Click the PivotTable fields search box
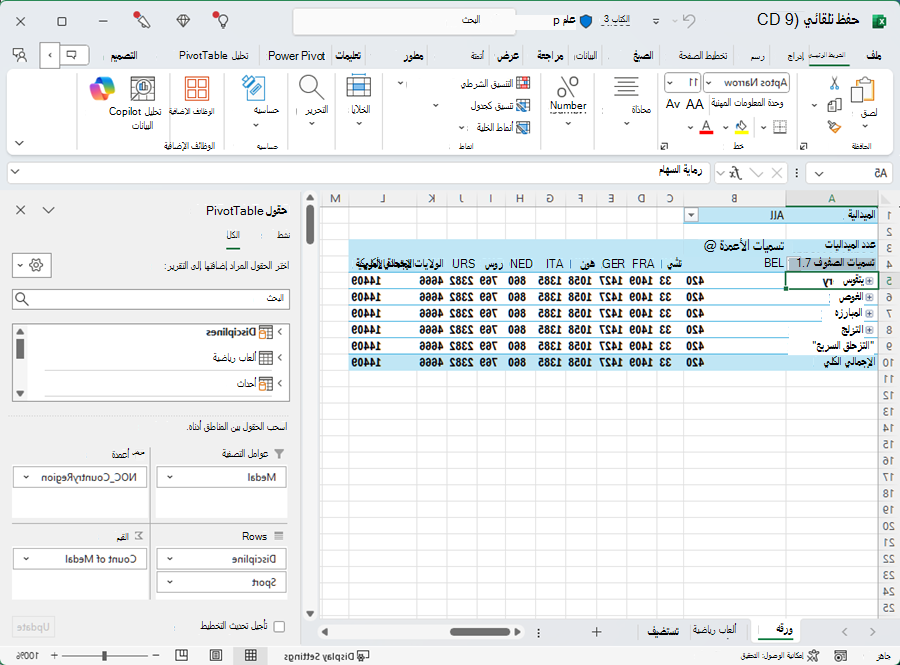The image size is (900, 665). click(x=151, y=298)
